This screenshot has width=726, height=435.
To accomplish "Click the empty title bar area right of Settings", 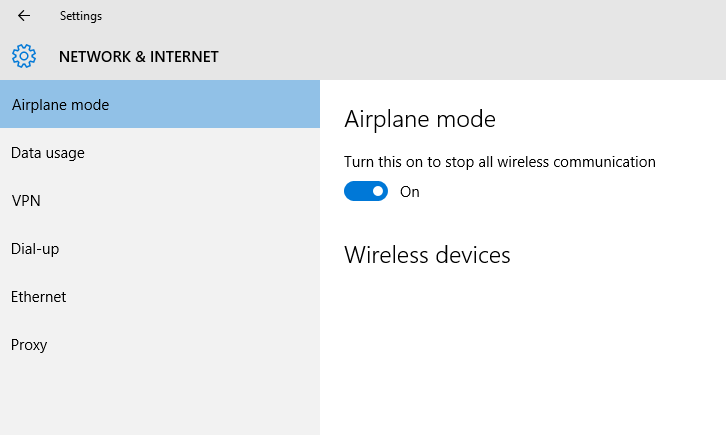I will (x=400, y=16).
